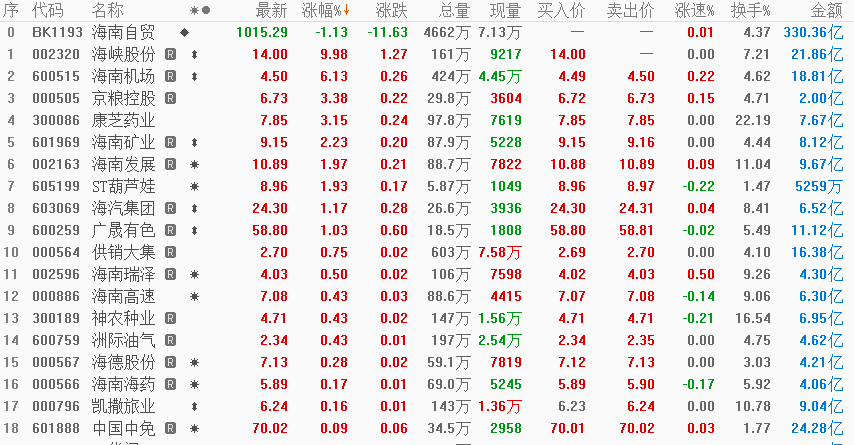The width and height of the screenshot is (854, 445).
Task: Click the R badge beside 广晟有色
Action: click(x=170, y=230)
